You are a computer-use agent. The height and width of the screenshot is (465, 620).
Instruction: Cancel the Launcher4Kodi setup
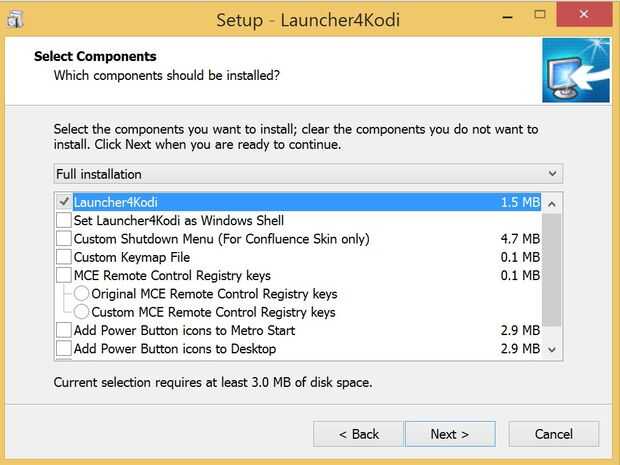pos(553,434)
